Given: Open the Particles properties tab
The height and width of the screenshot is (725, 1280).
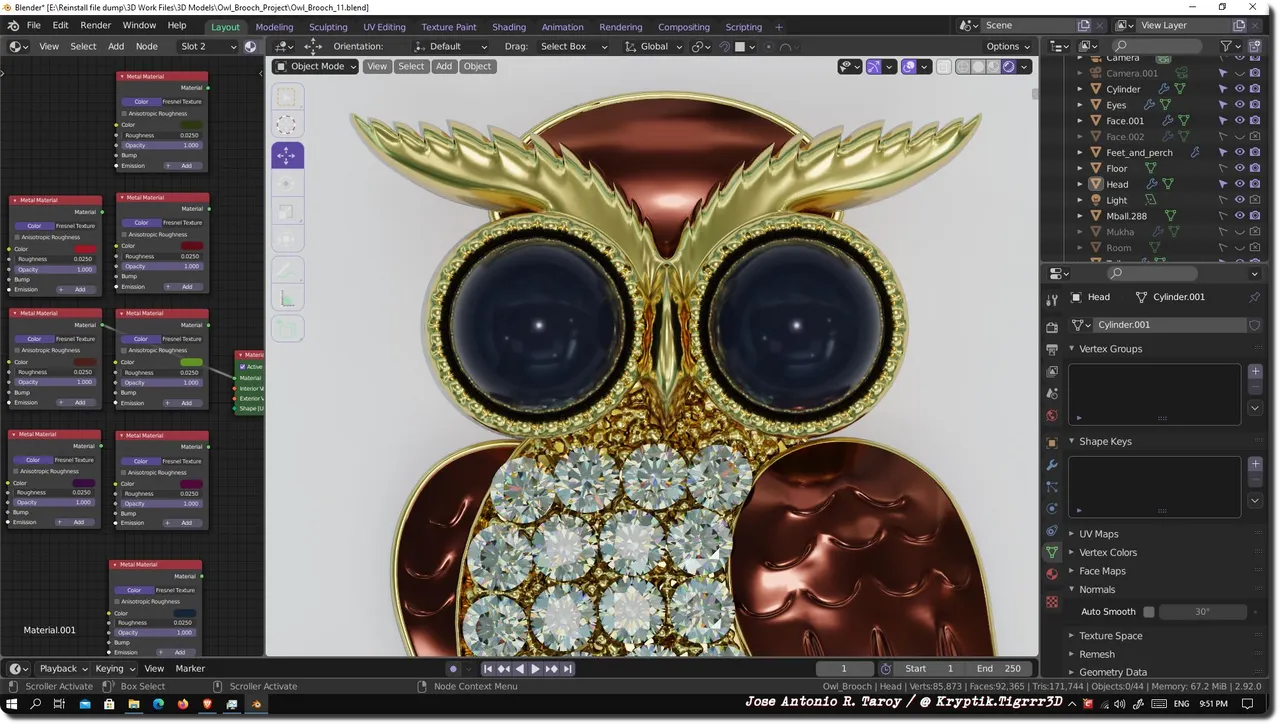Looking at the screenshot, I should [1052, 487].
